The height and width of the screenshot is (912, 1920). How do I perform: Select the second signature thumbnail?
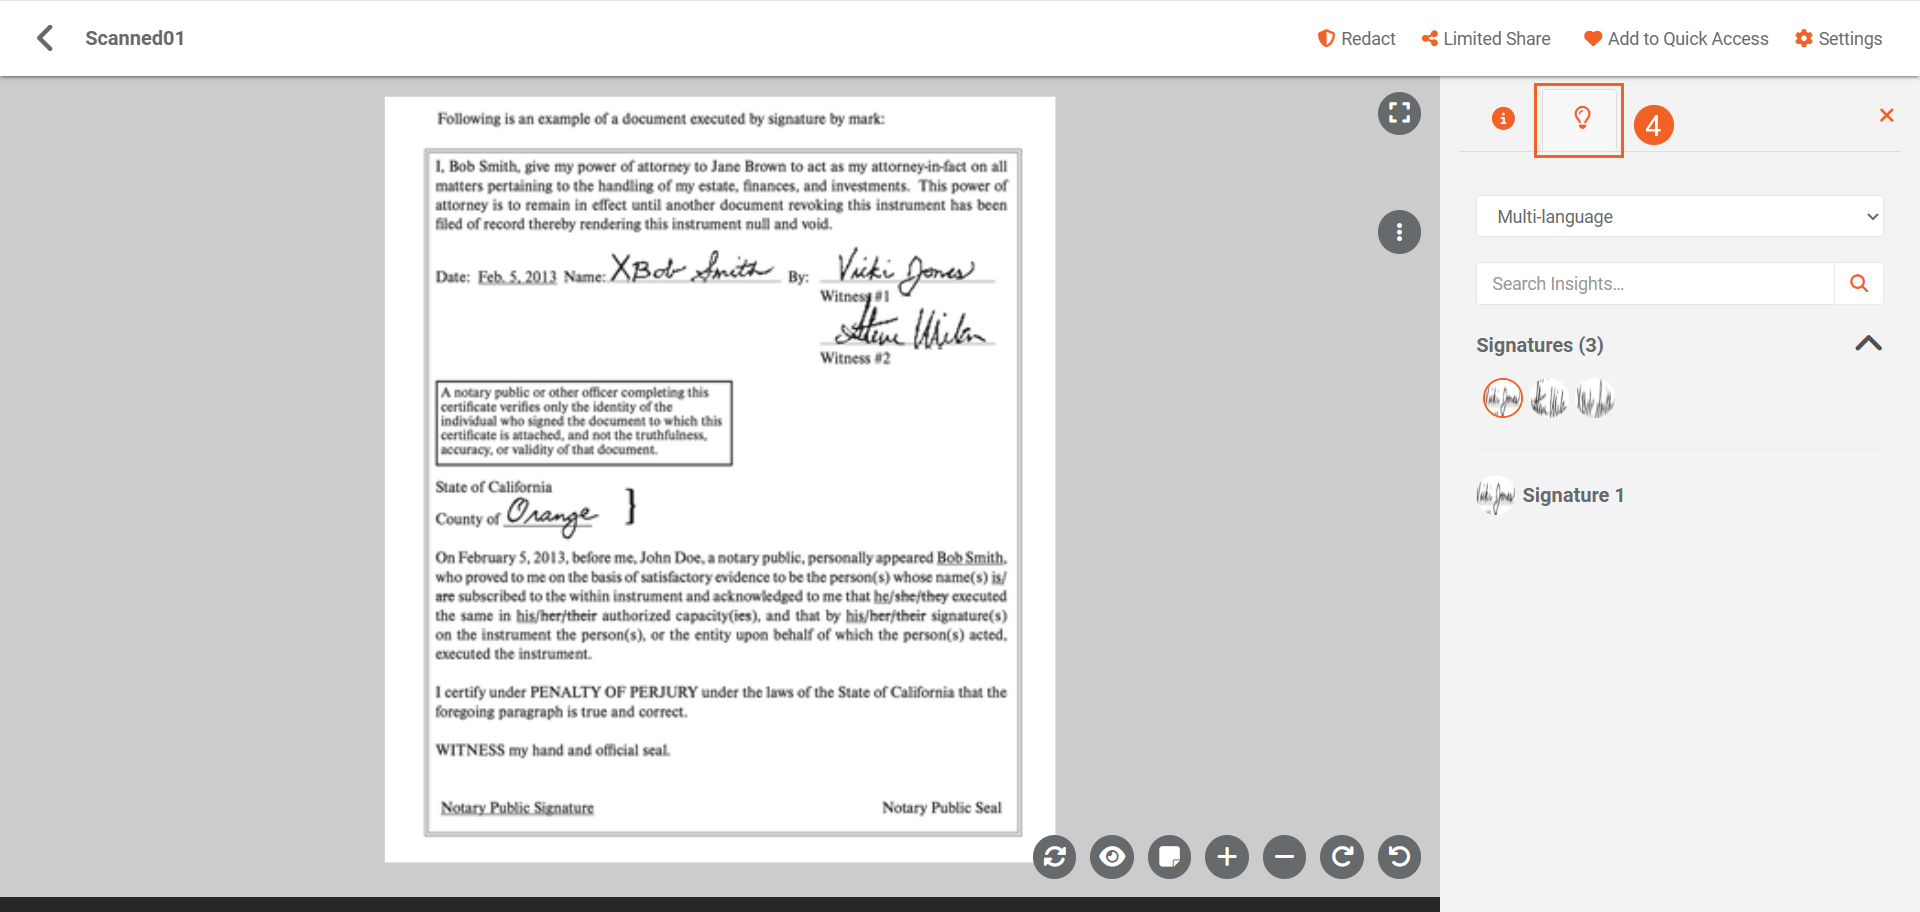click(1549, 399)
